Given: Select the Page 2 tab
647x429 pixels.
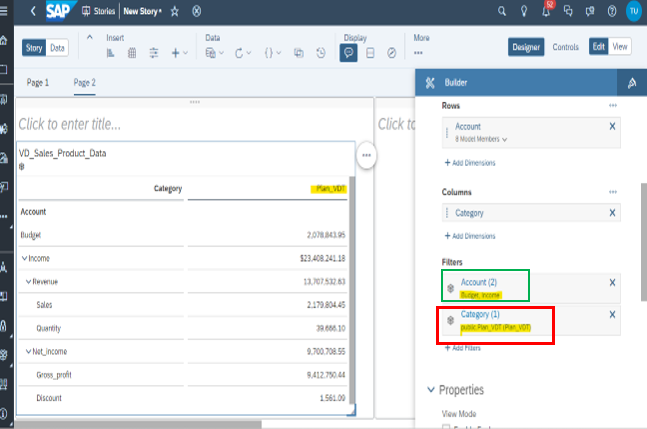Looking at the screenshot, I should coord(85,82).
